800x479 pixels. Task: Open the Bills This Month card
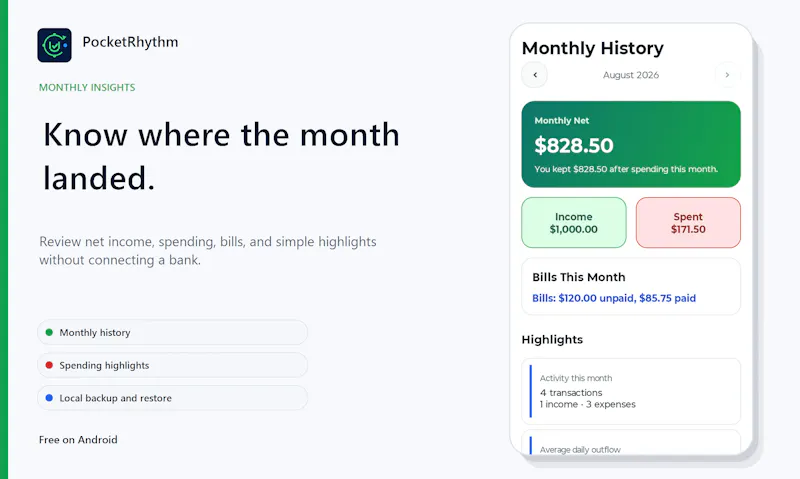631,287
